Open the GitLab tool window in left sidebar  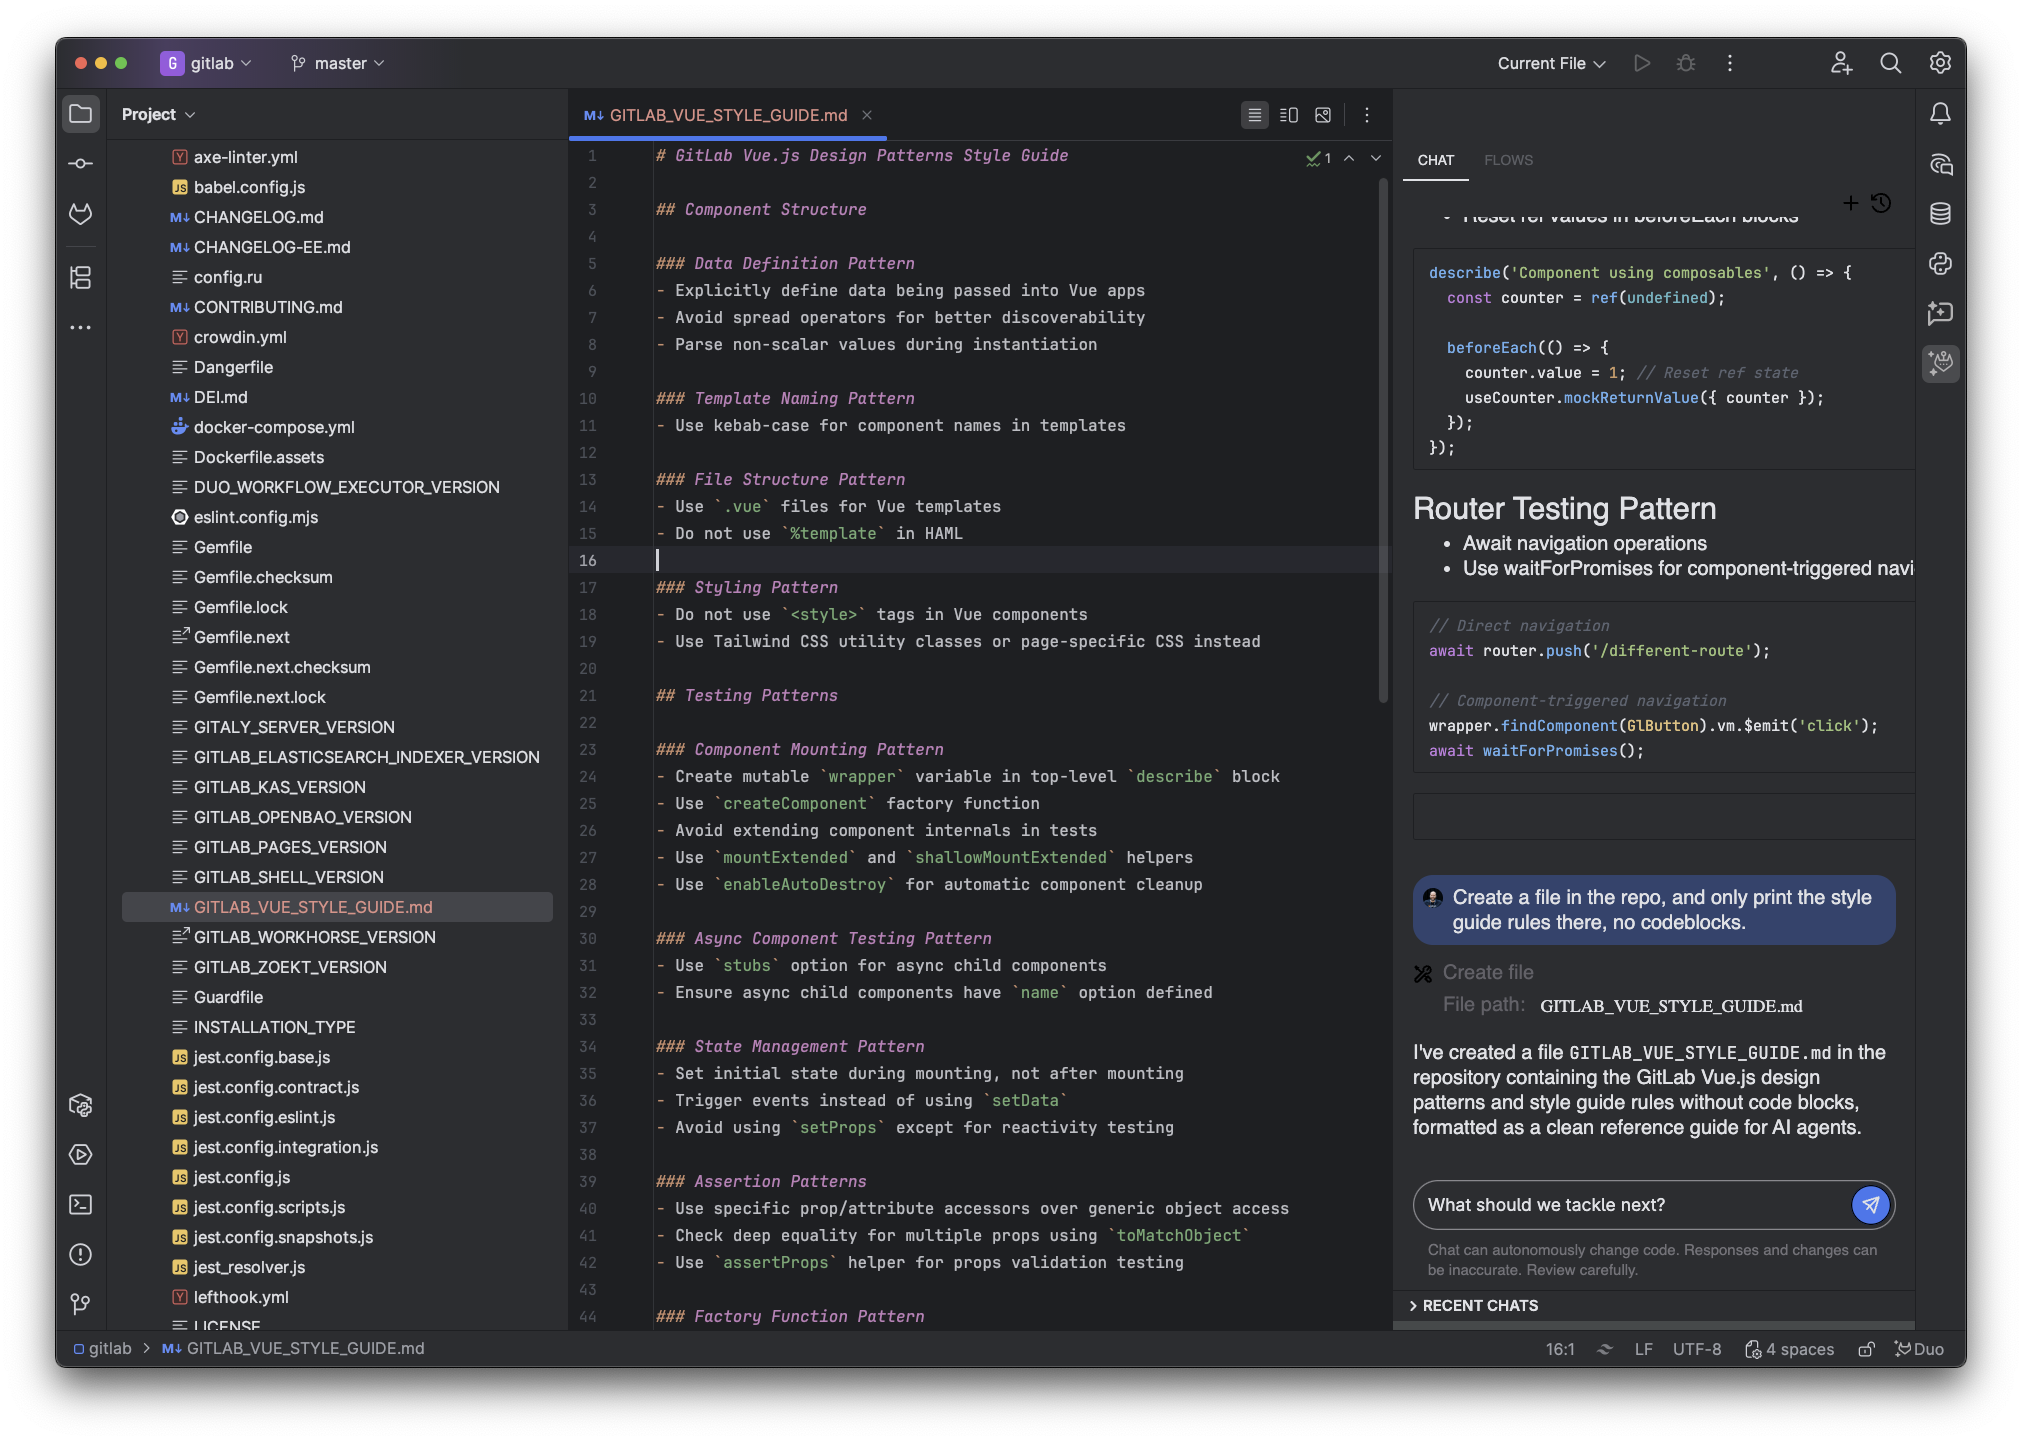pyautogui.click(x=81, y=213)
